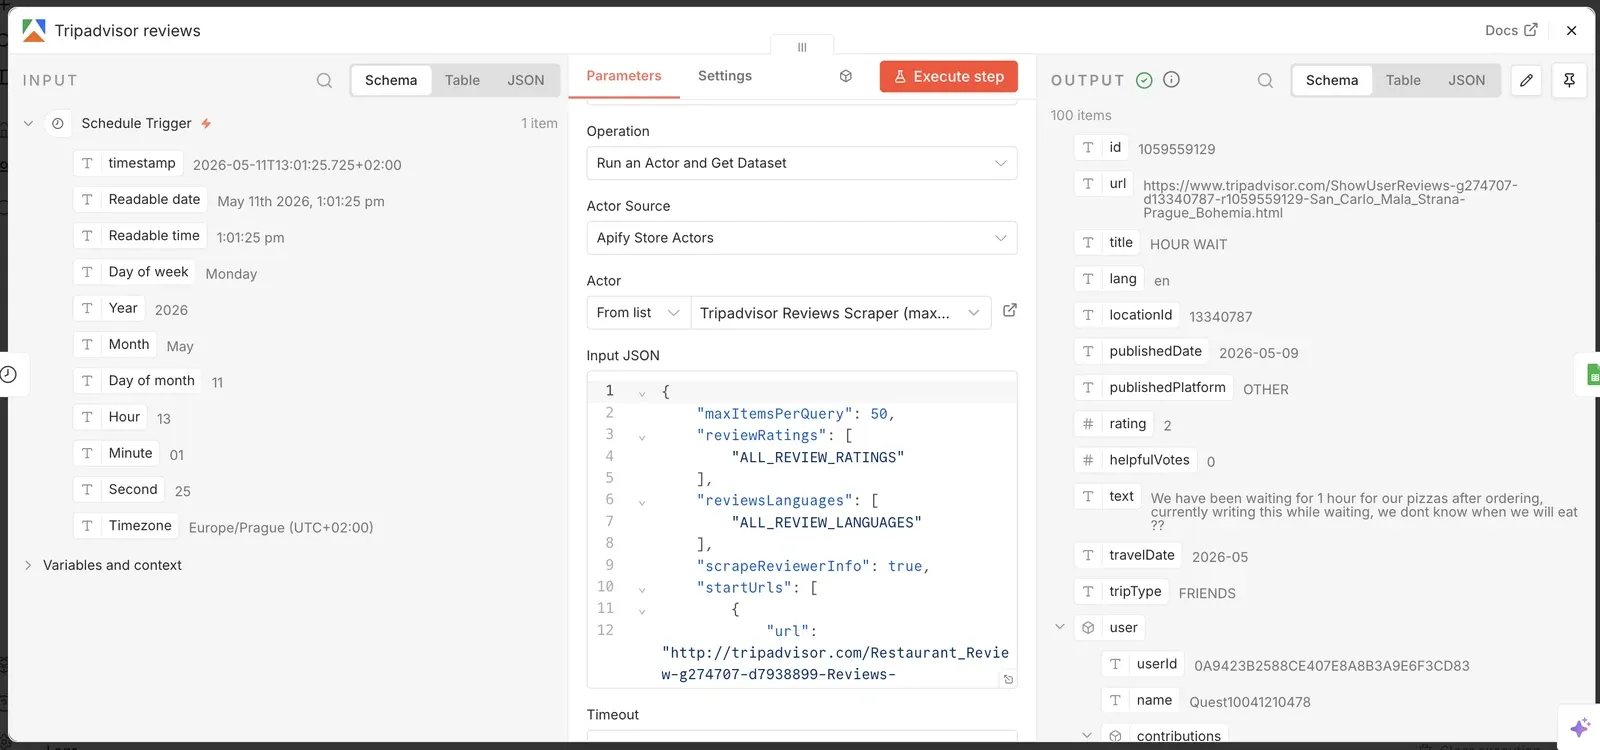Expand the Input JSON editor
Image resolution: width=1600 pixels, height=750 pixels.
[1008, 679]
